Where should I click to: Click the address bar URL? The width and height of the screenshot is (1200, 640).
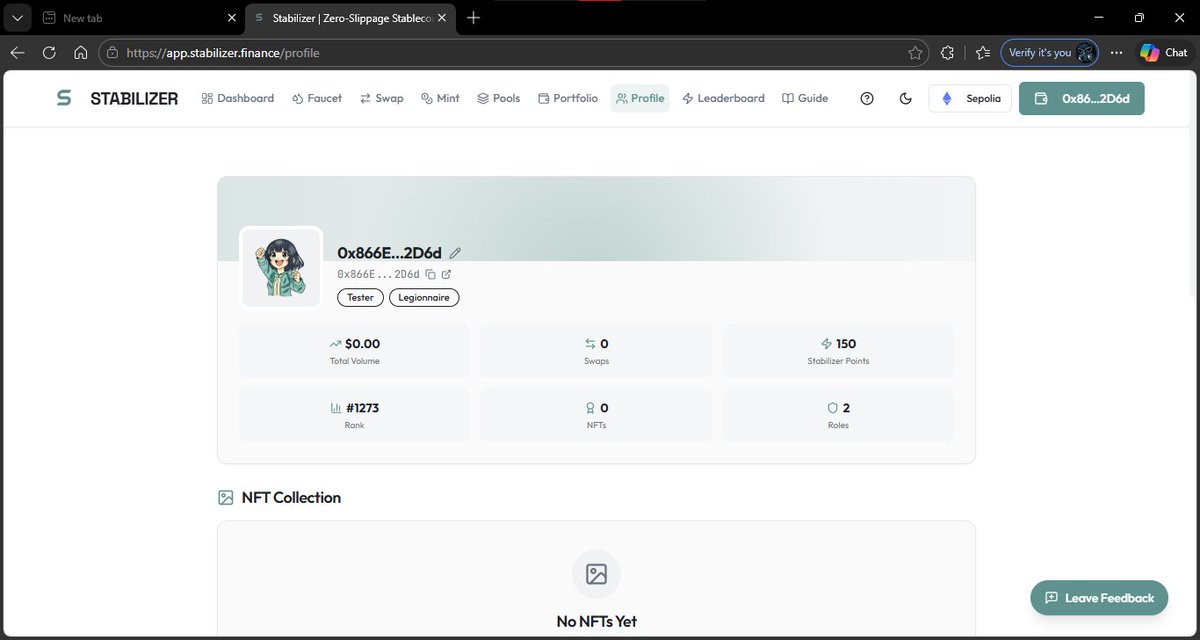click(x=224, y=53)
